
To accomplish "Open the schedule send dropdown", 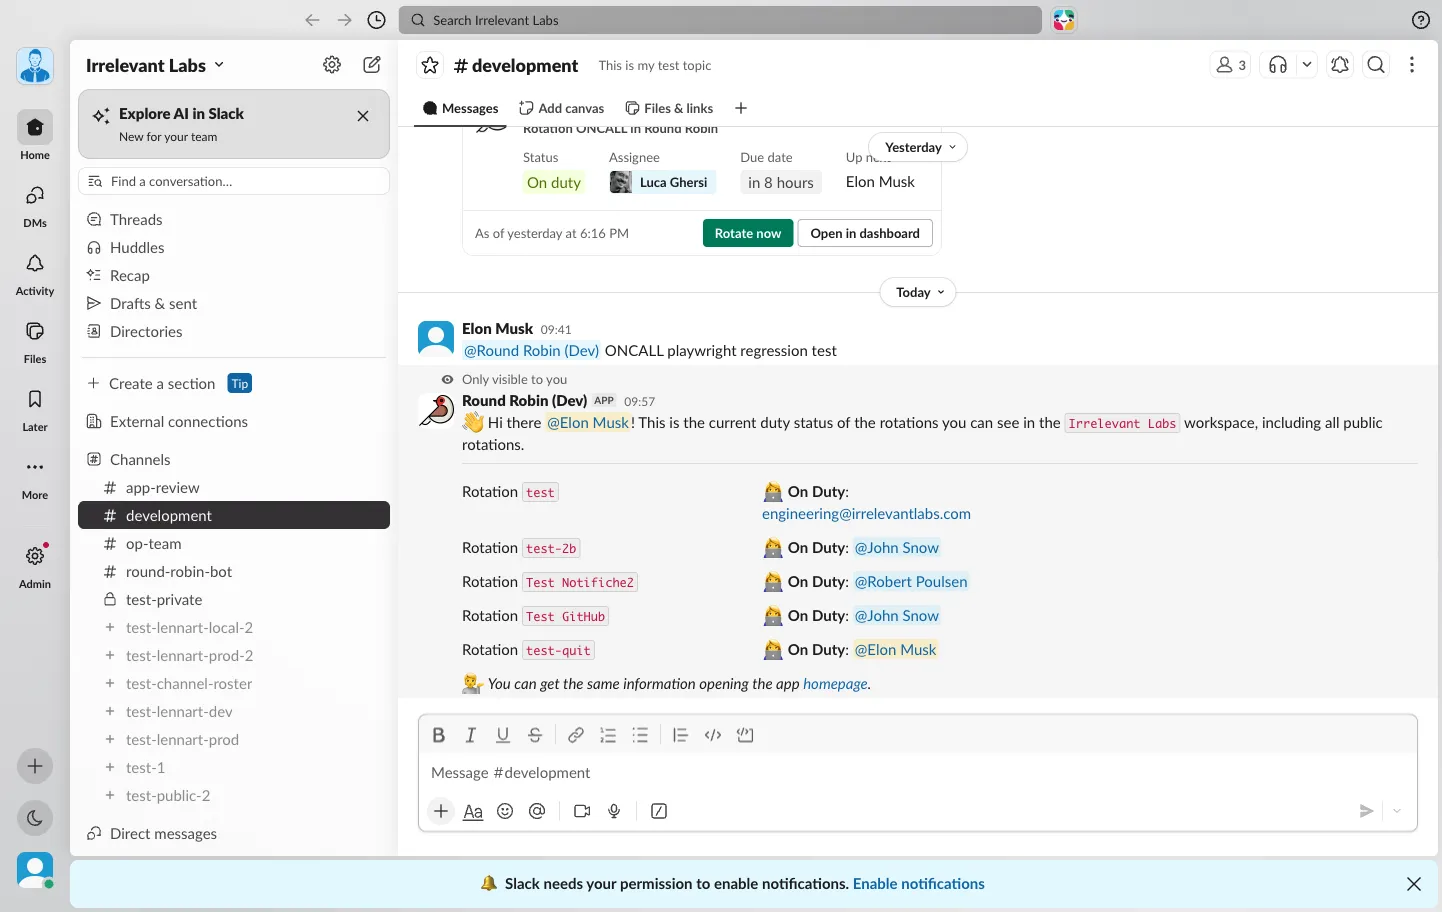I will pyautogui.click(x=1397, y=811).
